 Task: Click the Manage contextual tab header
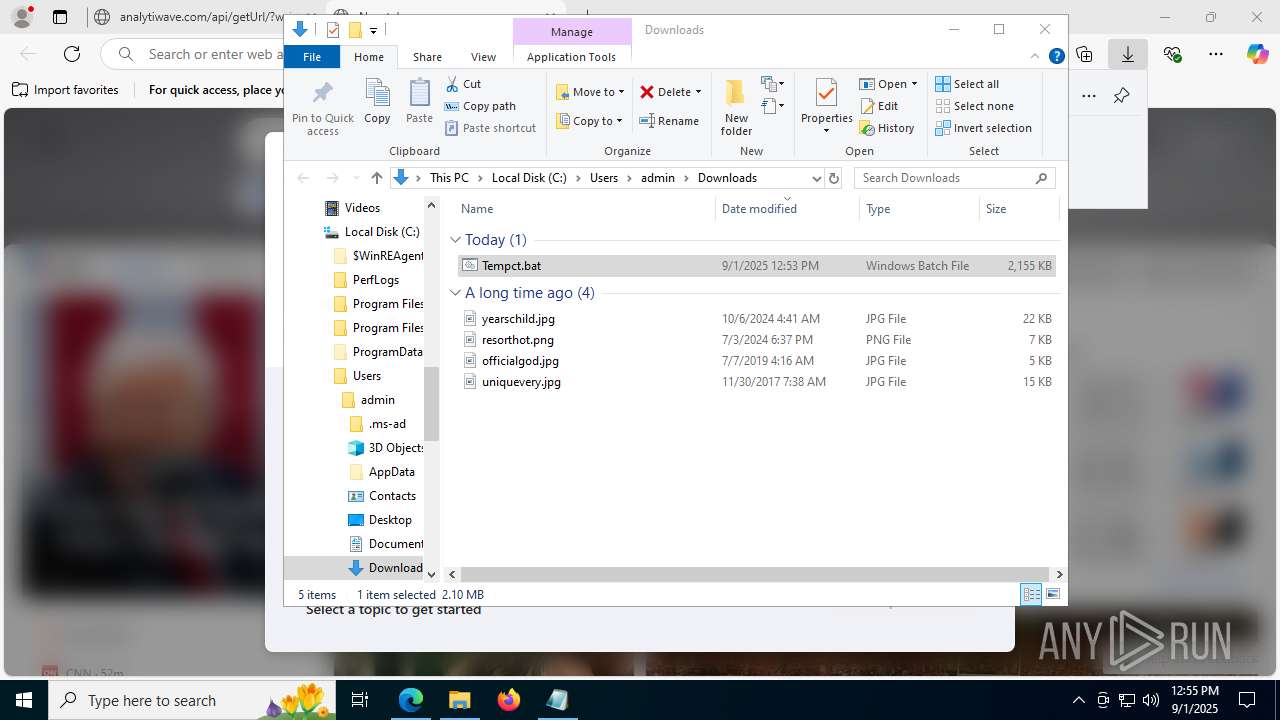click(572, 32)
